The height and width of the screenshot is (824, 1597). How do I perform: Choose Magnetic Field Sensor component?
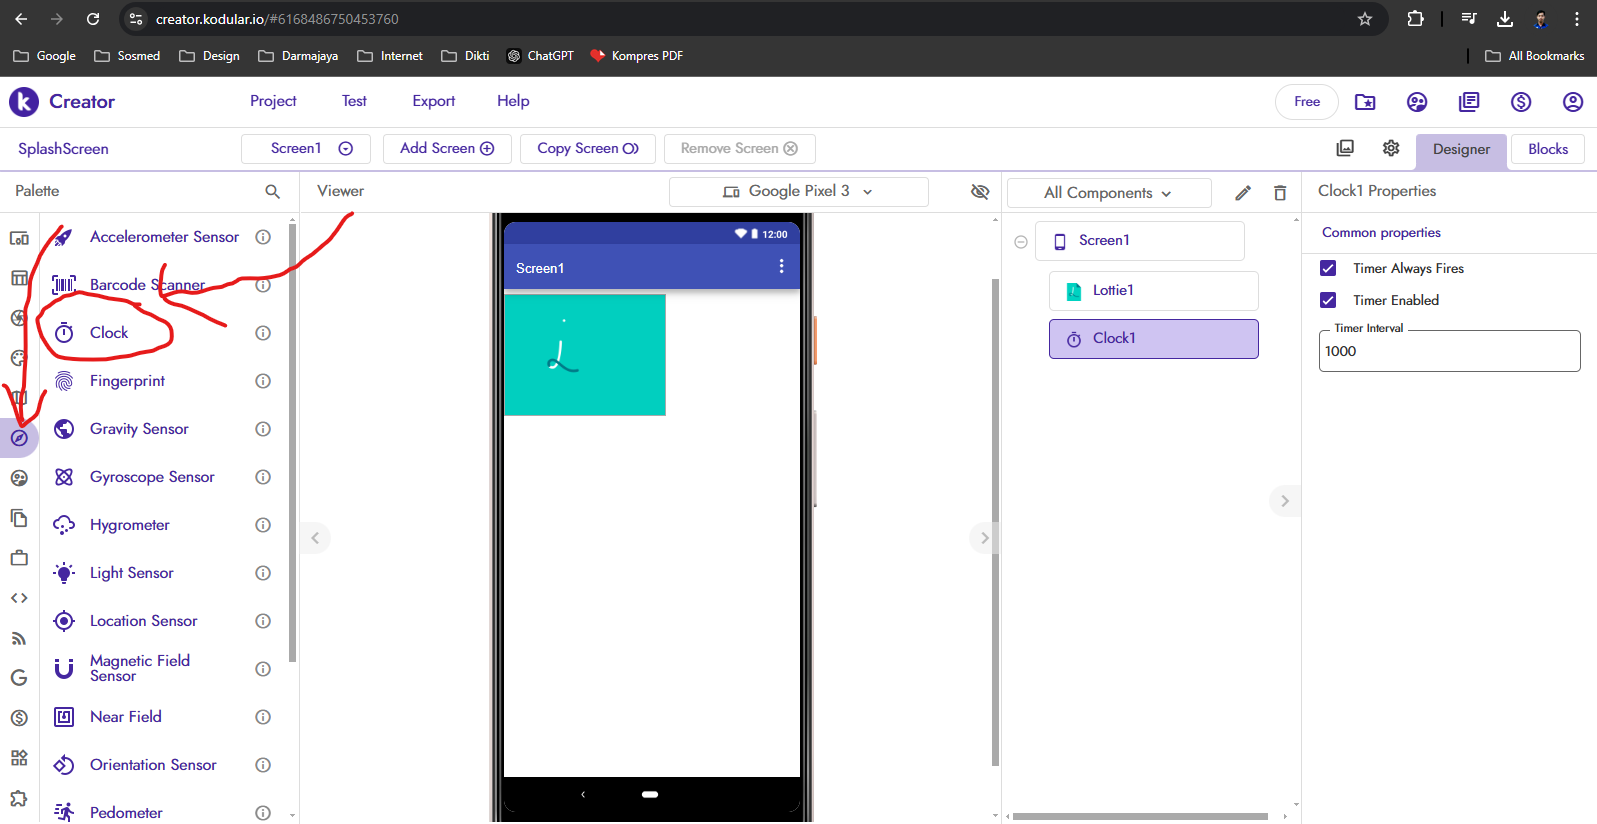click(140, 669)
